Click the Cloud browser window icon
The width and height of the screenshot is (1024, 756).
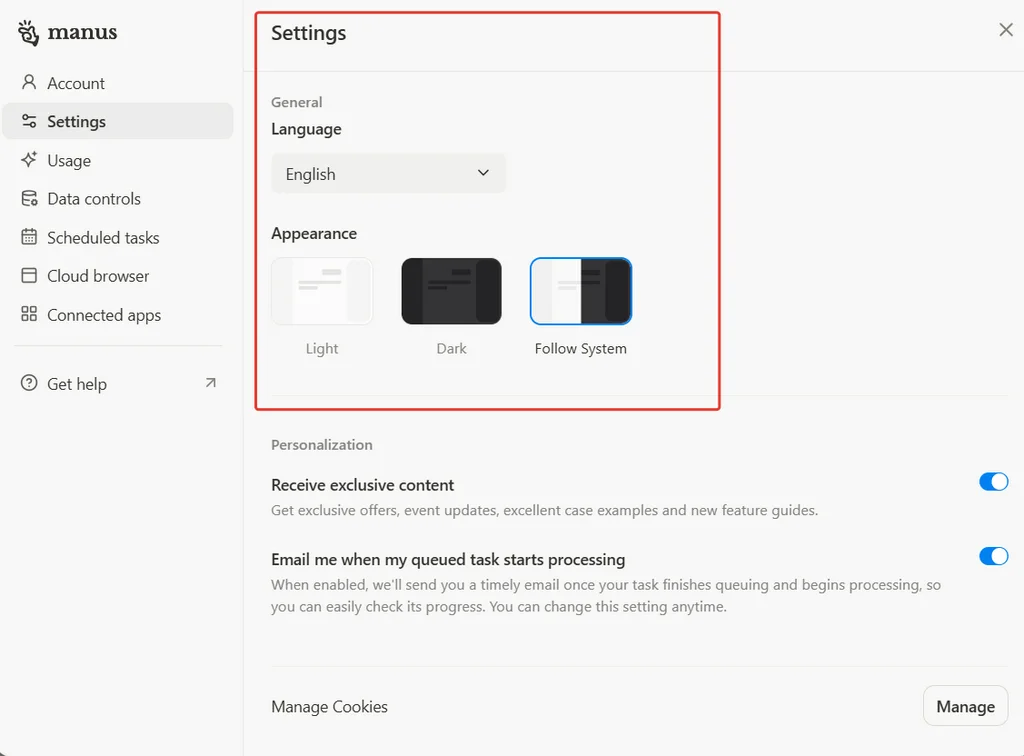[29, 276]
